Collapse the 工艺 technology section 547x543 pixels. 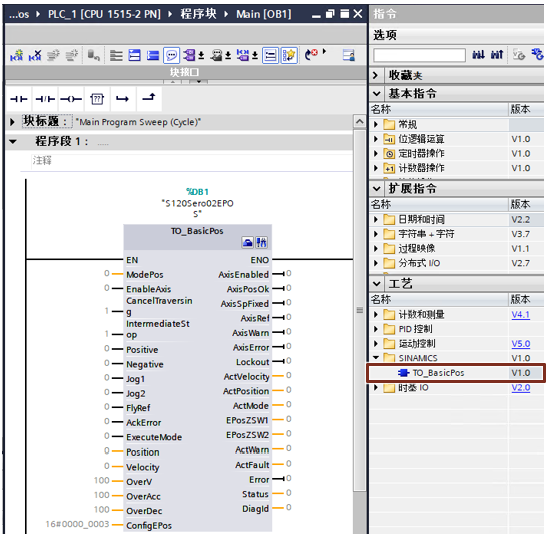(376, 284)
